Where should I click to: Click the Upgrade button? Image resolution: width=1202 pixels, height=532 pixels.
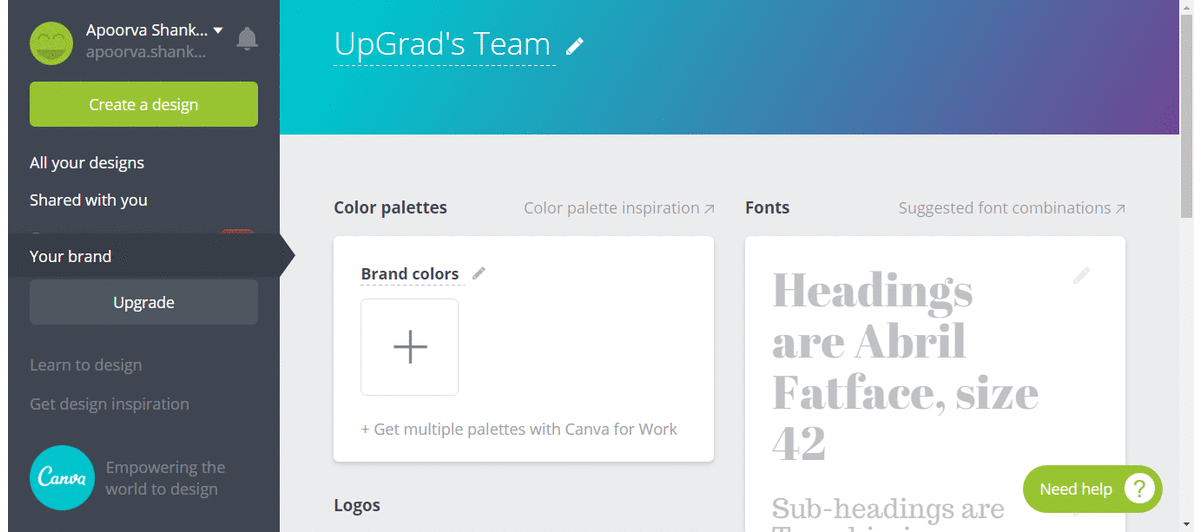[x=144, y=302]
